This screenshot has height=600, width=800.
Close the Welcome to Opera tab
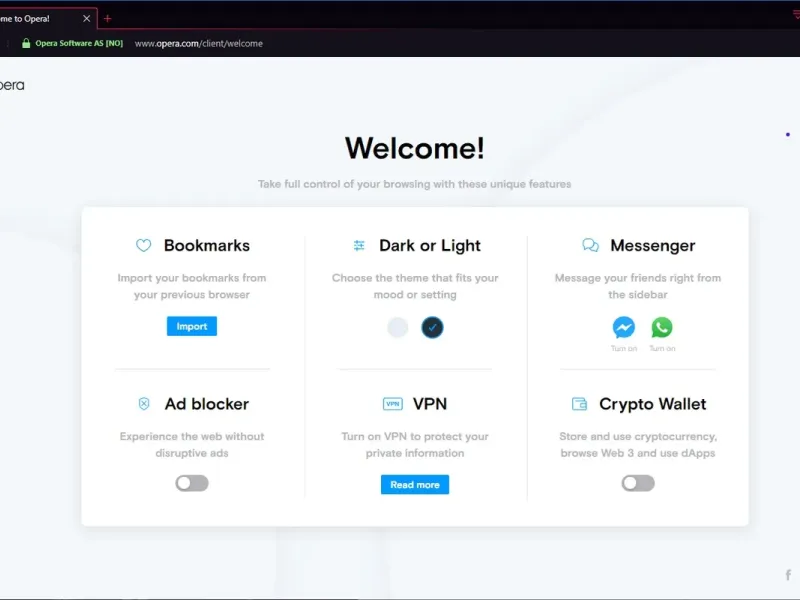87,19
